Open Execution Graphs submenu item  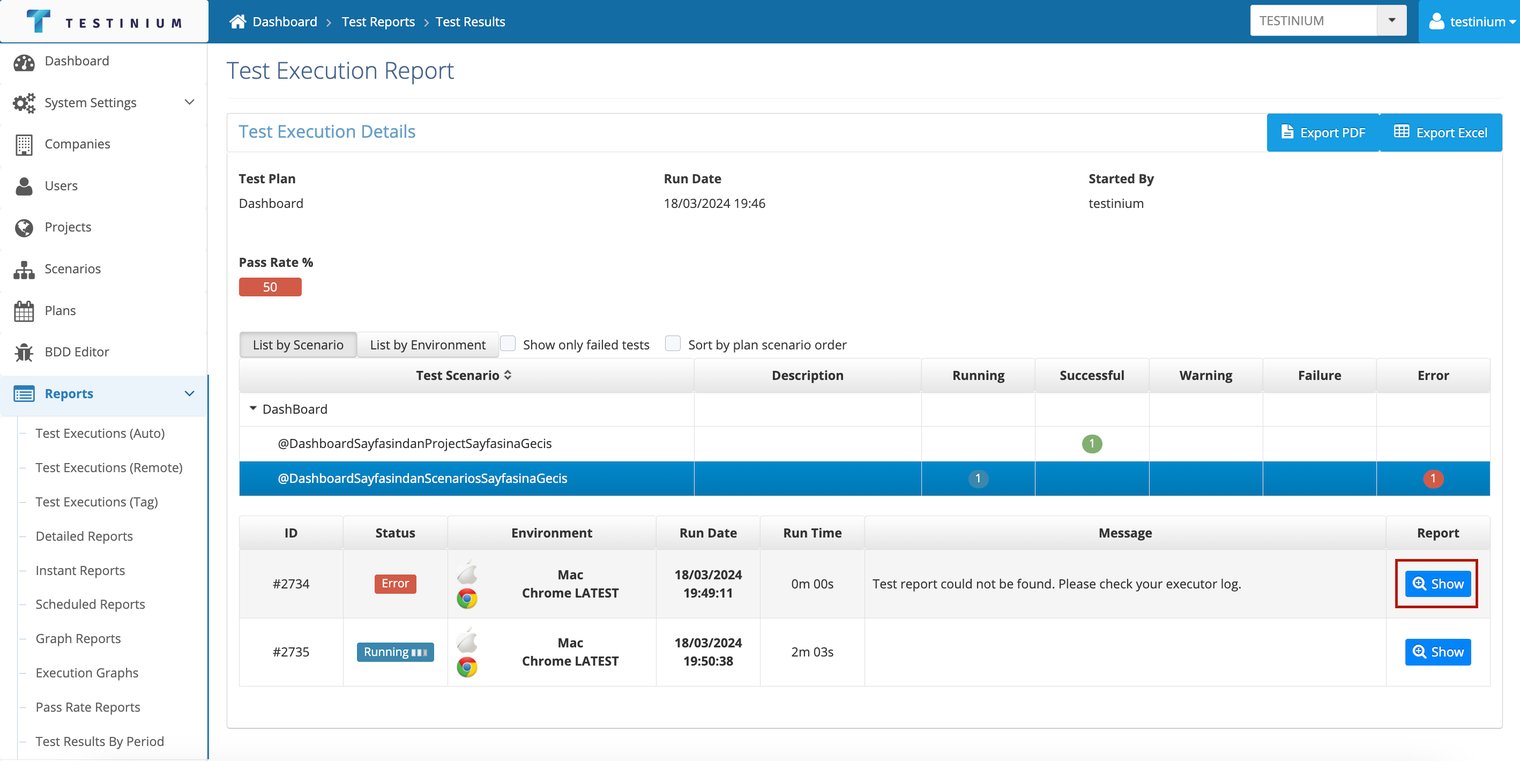(87, 673)
